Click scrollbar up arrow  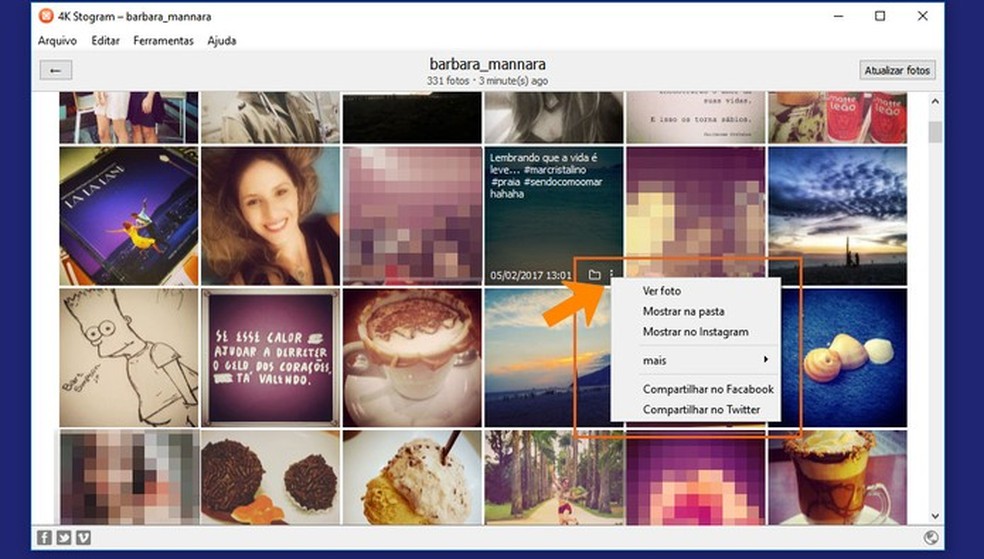click(935, 101)
